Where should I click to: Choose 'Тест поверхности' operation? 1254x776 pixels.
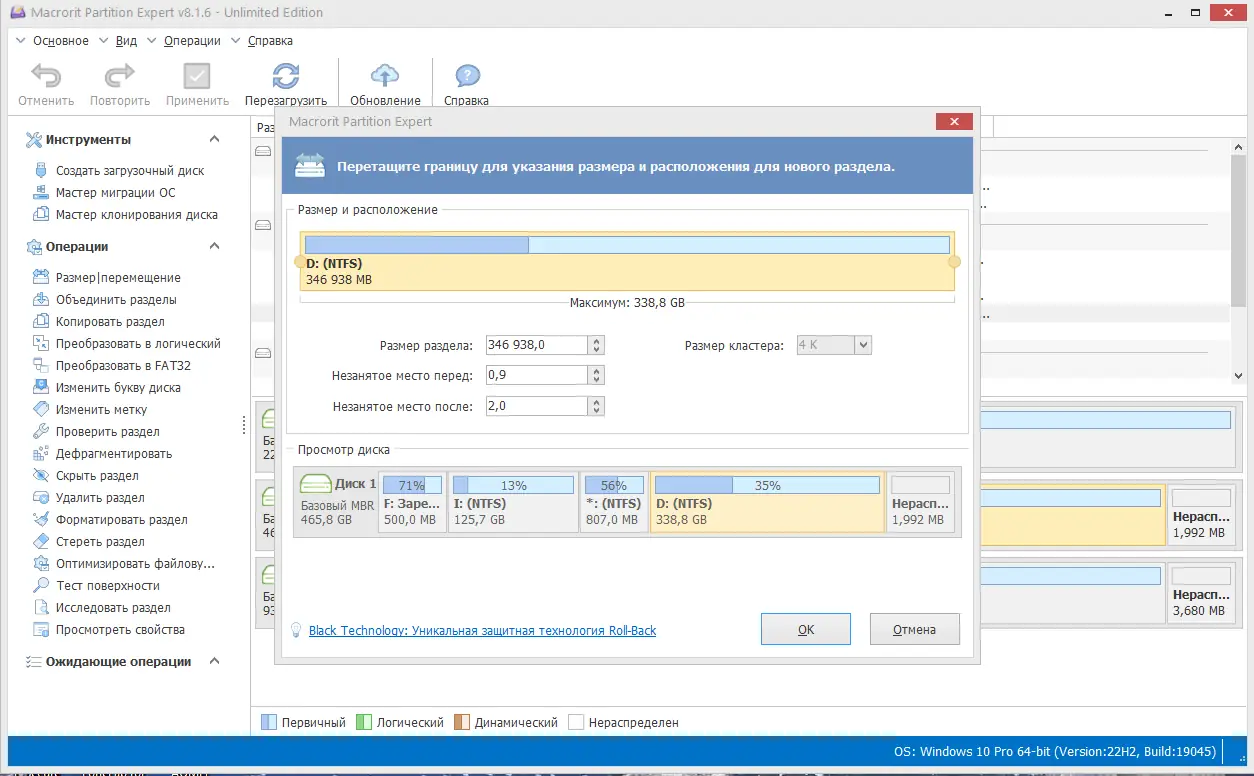click(x=108, y=586)
